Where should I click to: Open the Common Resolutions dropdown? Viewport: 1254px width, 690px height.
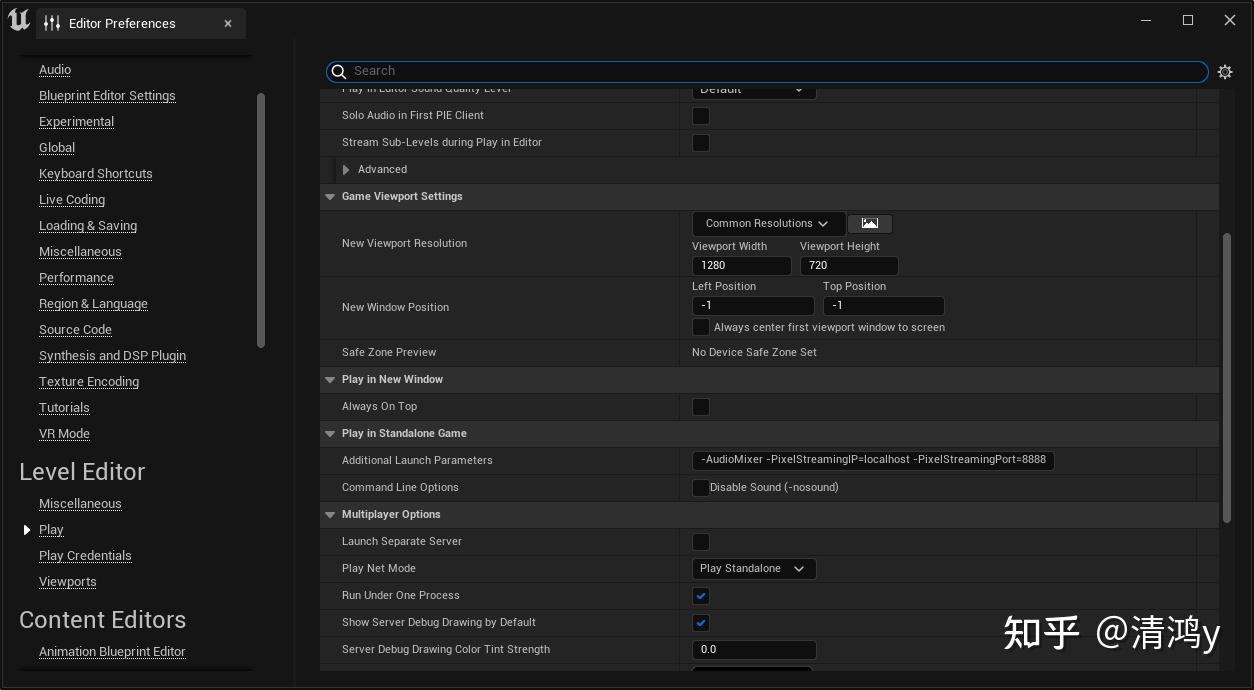pos(767,224)
